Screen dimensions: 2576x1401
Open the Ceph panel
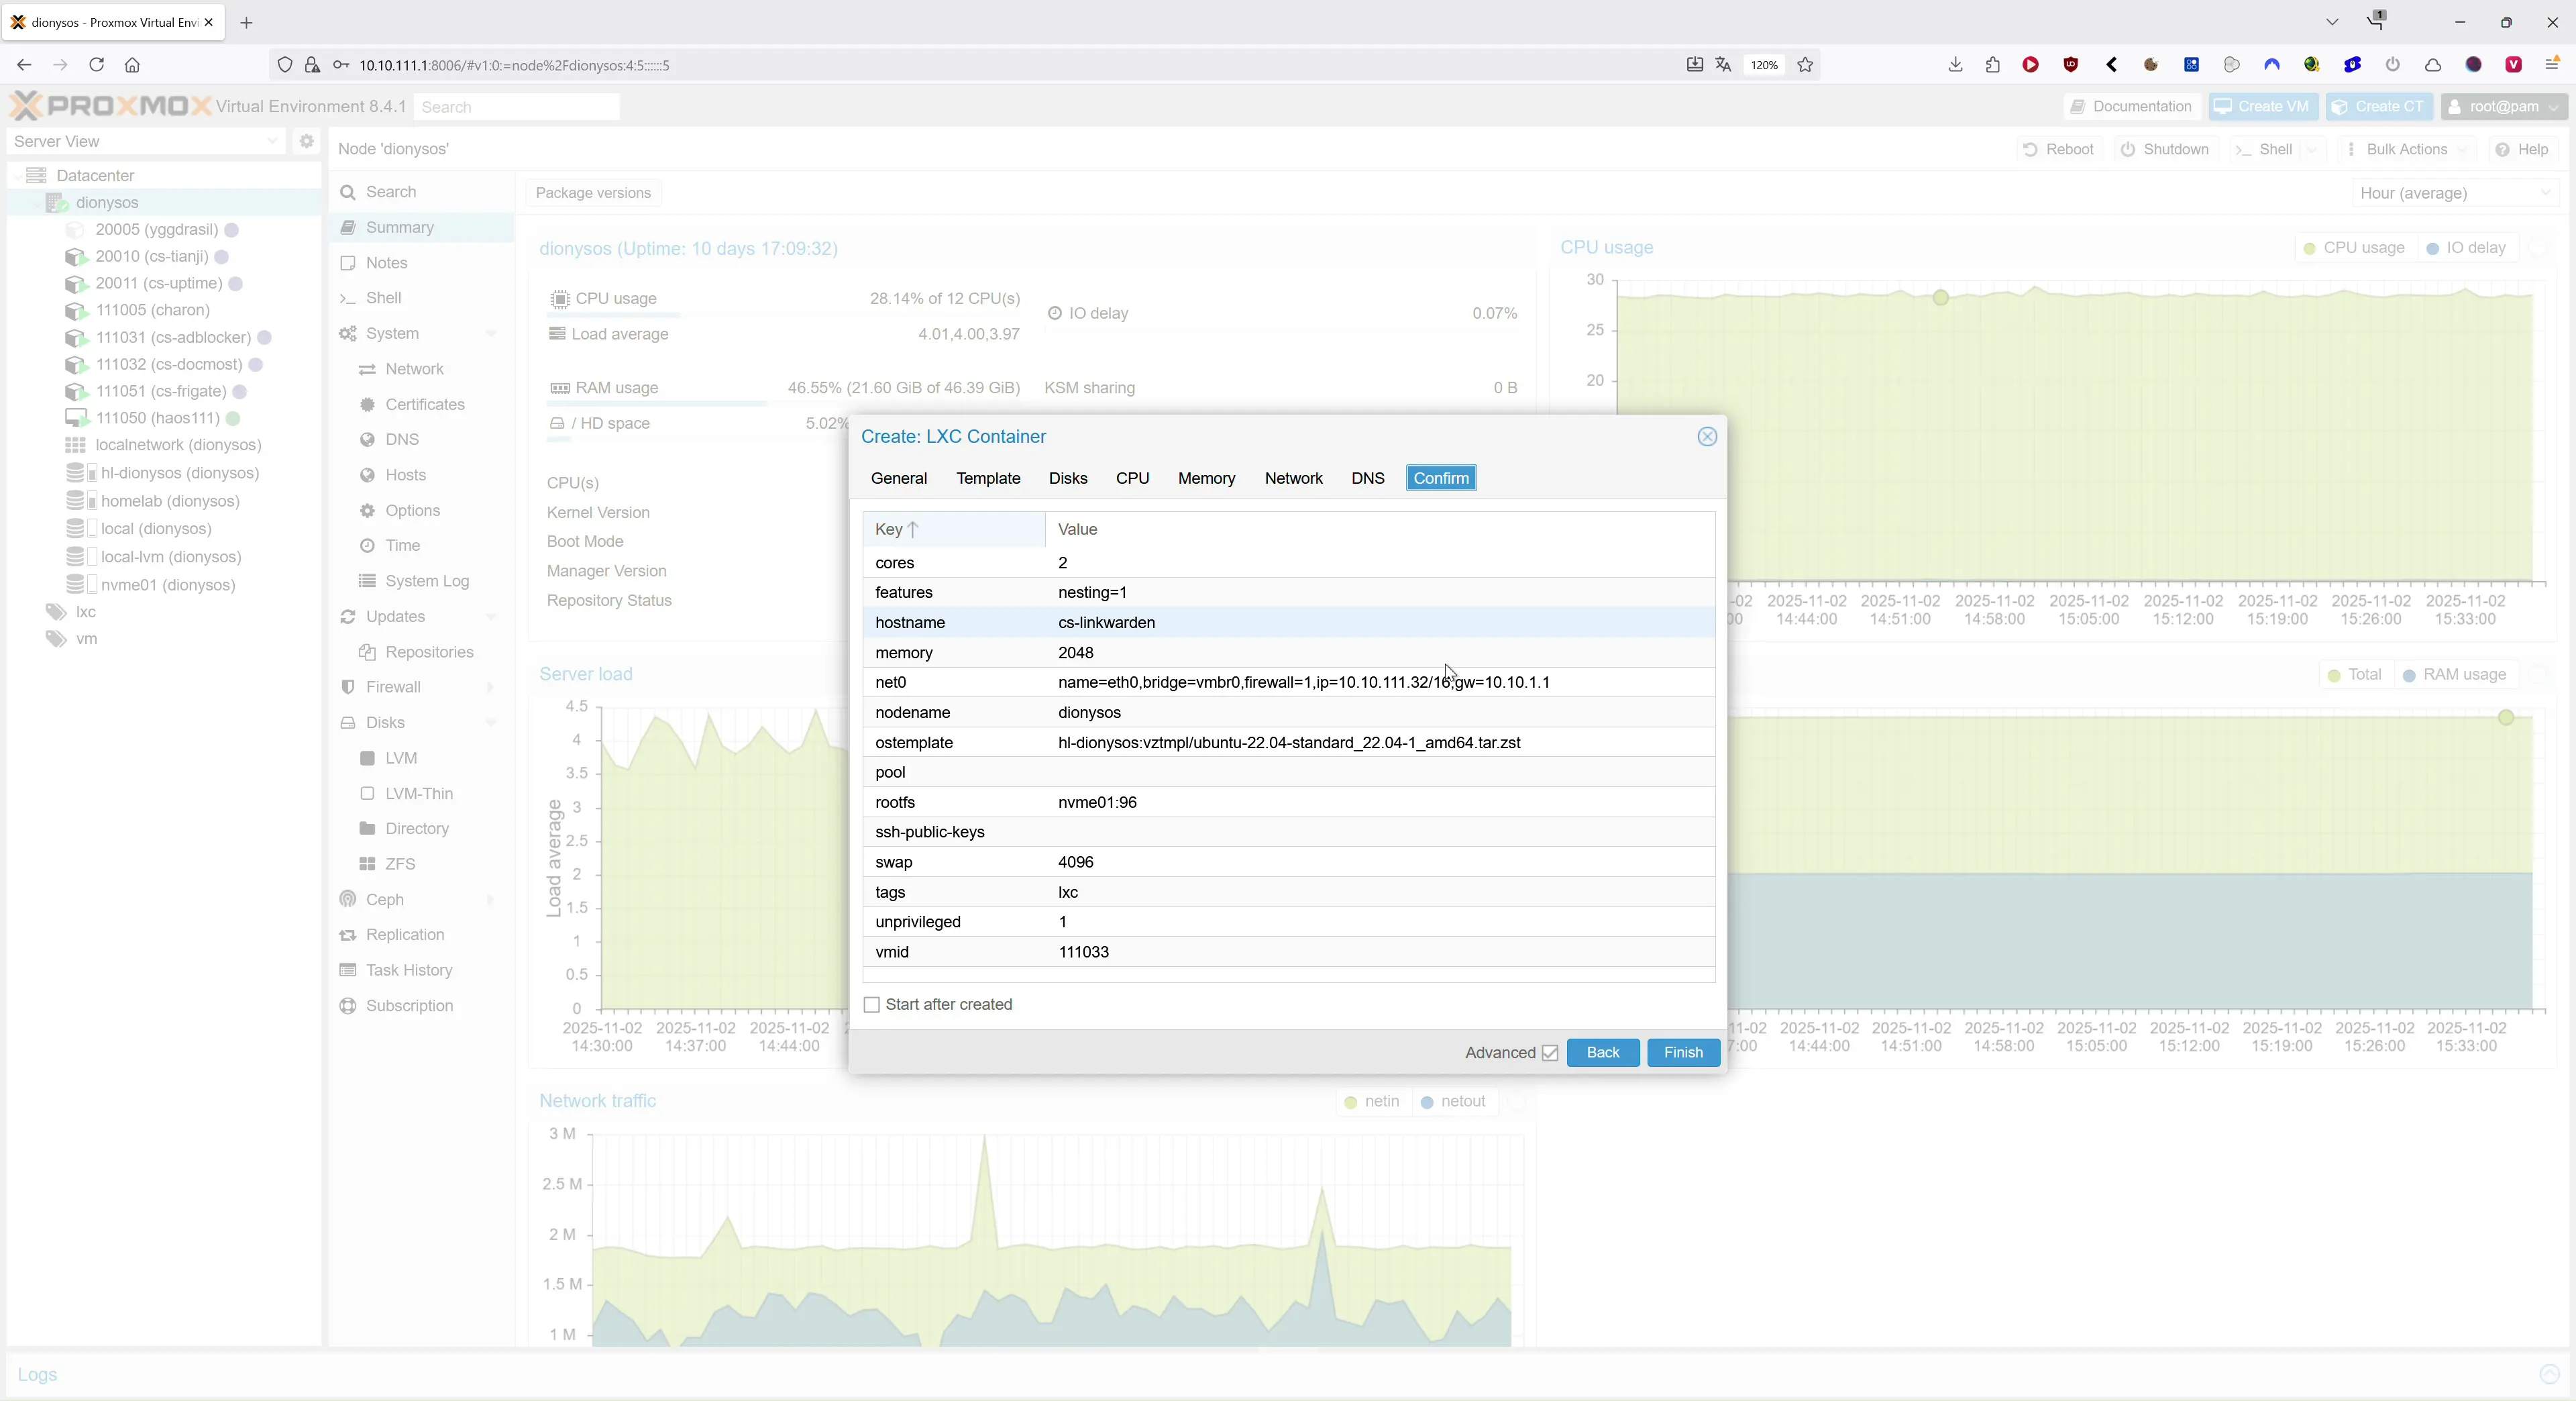click(384, 899)
